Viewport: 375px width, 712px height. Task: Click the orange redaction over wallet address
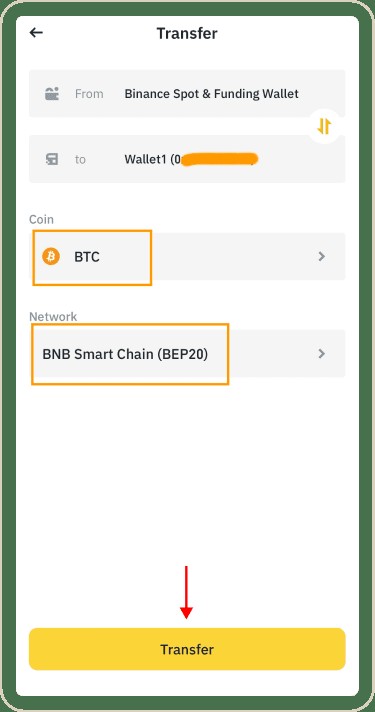[x=219, y=159]
